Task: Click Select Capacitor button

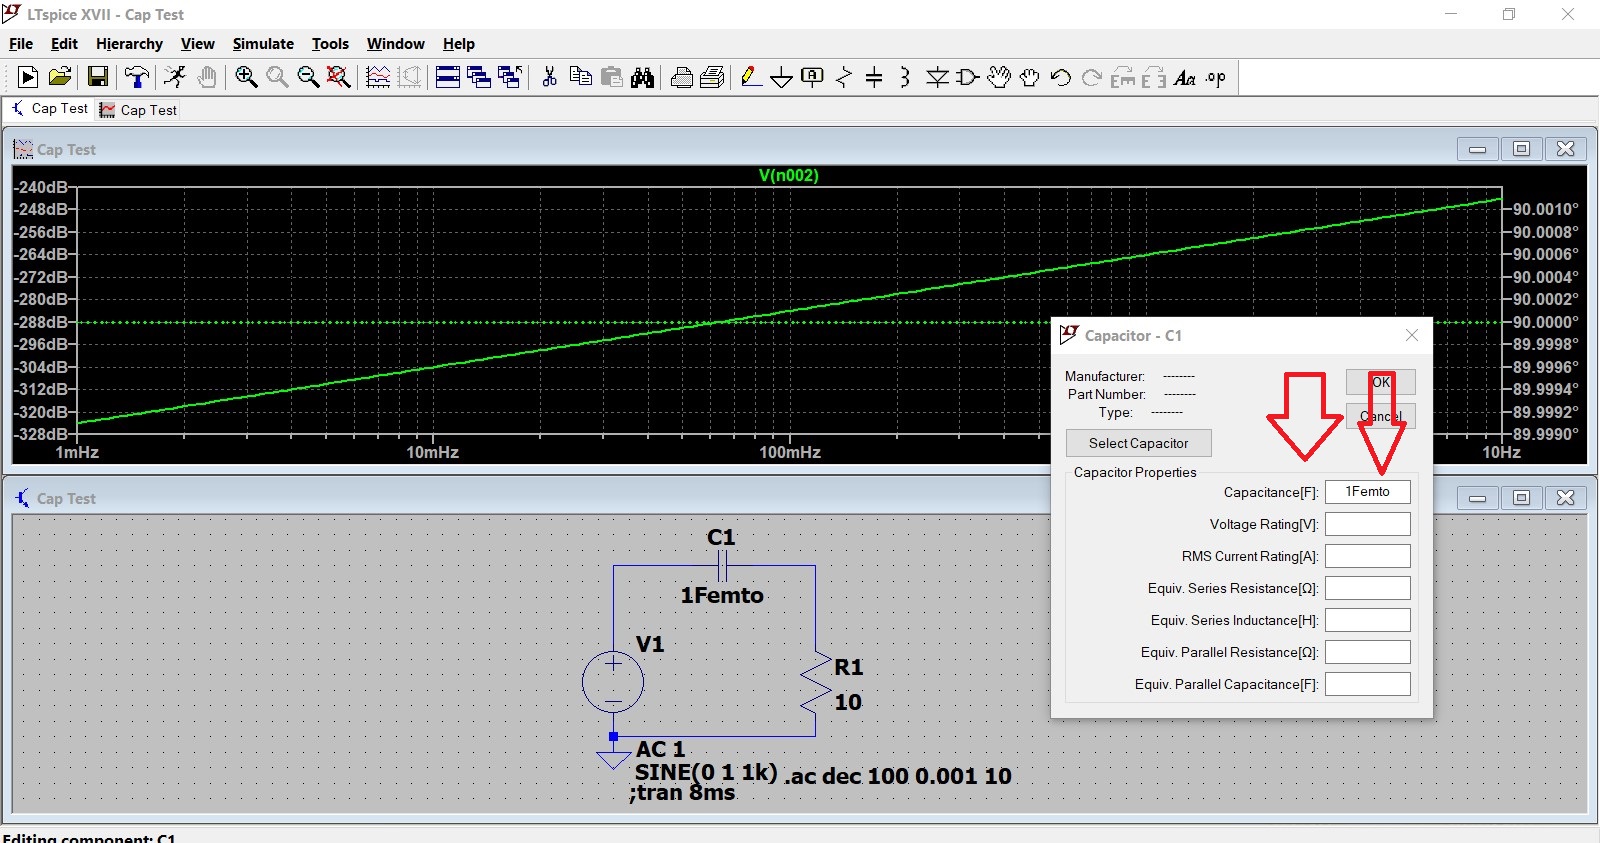Action: [x=1138, y=443]
